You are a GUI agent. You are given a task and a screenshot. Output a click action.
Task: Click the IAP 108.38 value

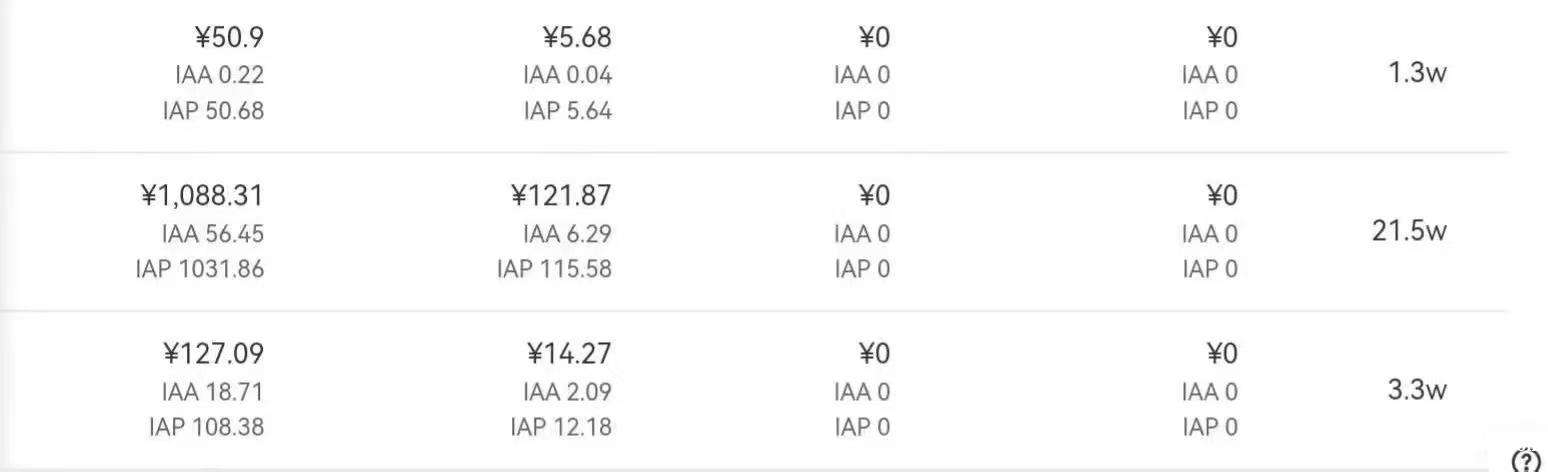click(207, 427)
